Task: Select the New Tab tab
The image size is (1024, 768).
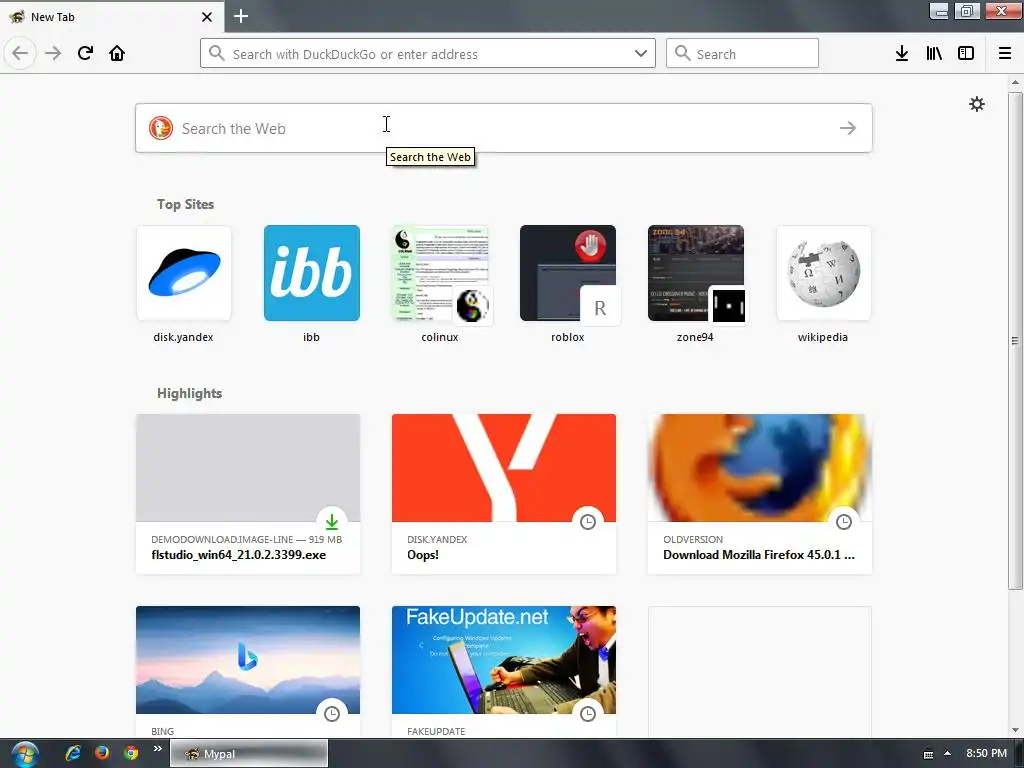Action: tap(112, 17)
